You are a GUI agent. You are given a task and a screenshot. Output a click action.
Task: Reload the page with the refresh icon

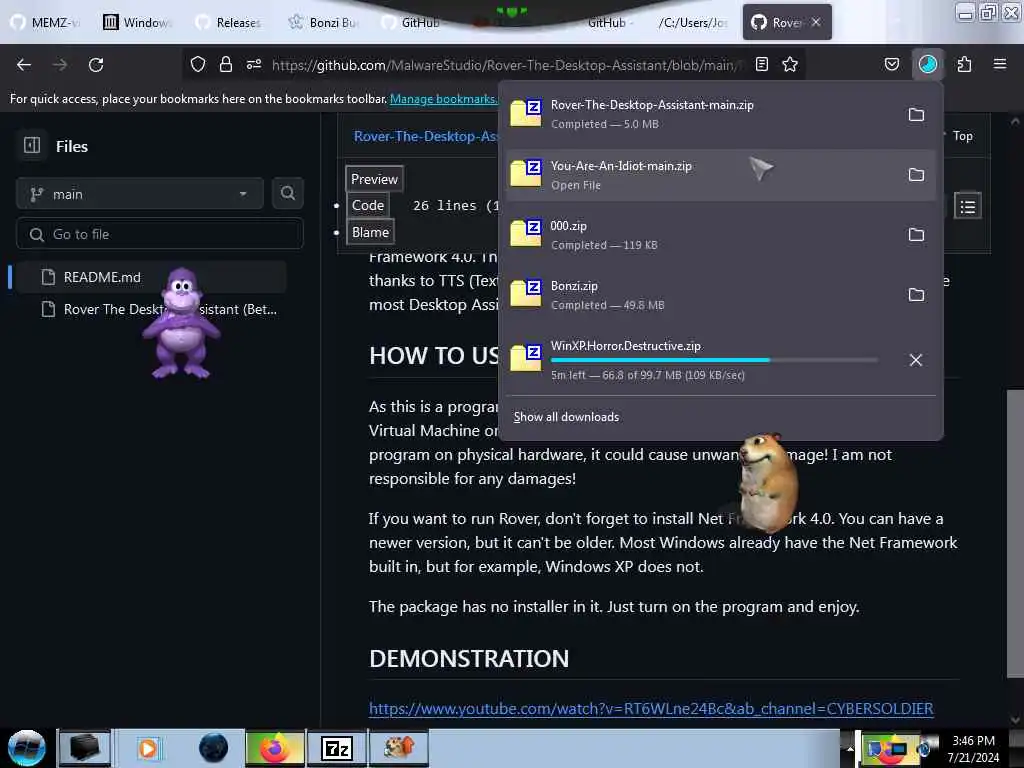[x=96, y=65]
